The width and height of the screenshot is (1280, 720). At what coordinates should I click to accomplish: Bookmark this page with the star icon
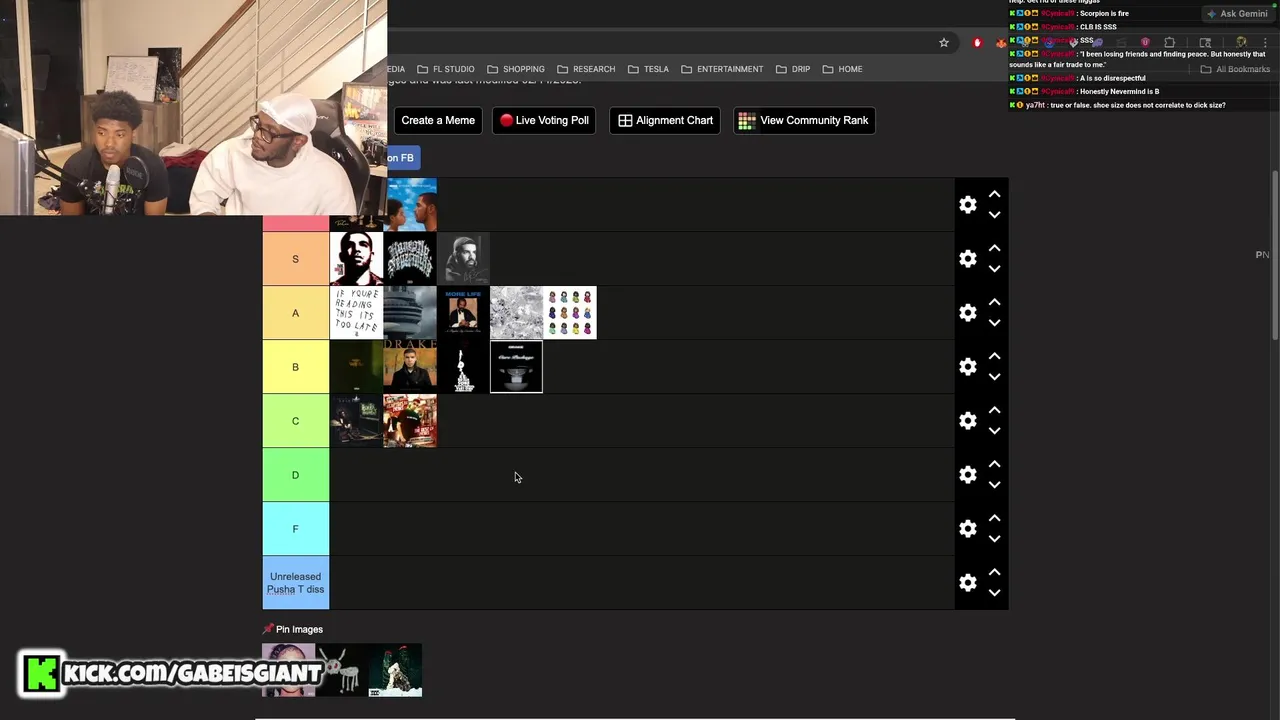click(943, 43)
